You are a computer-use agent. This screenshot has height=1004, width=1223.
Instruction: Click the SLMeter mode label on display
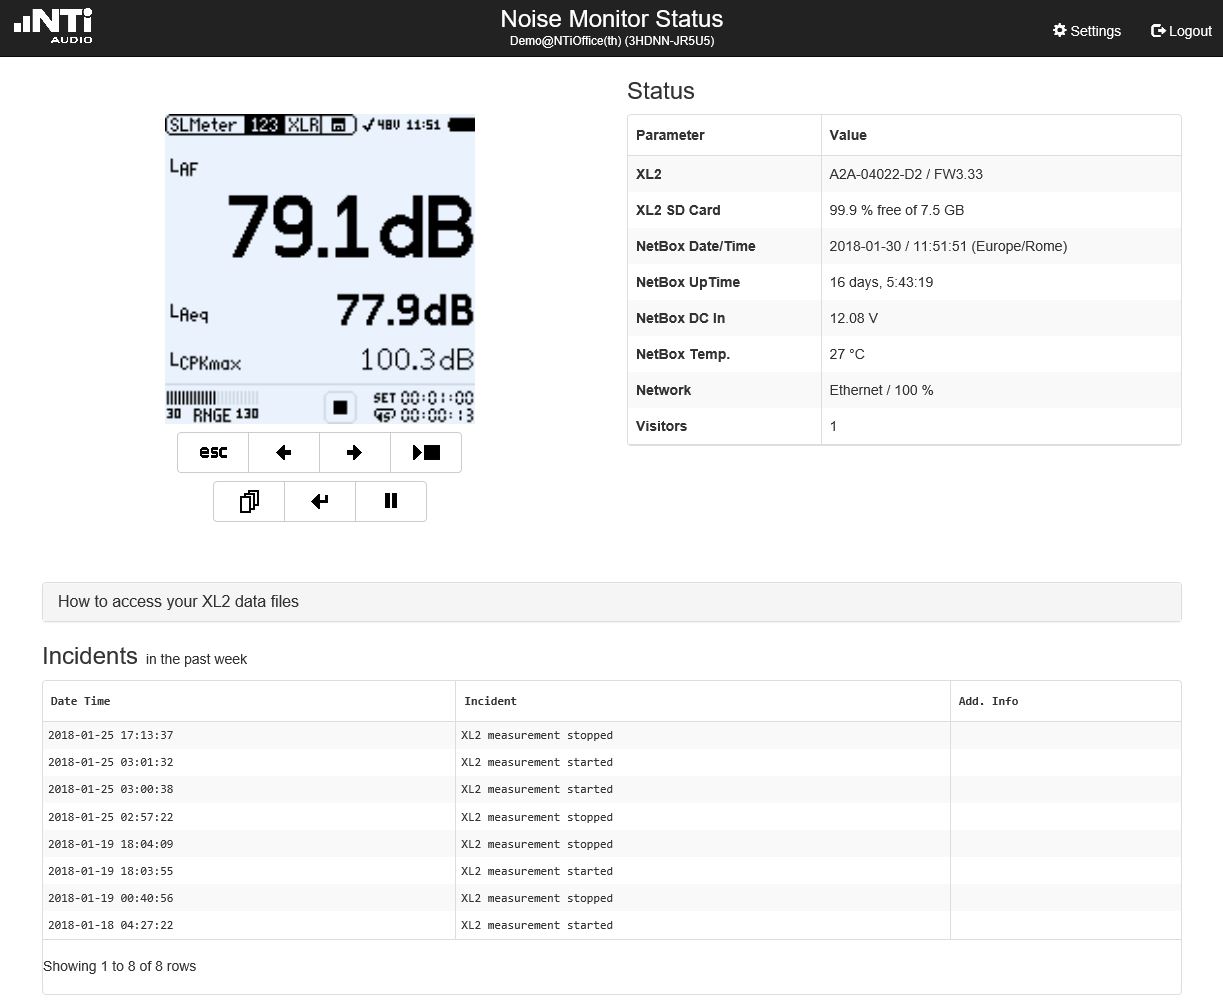pyautogui.click(x=204, y=125)
